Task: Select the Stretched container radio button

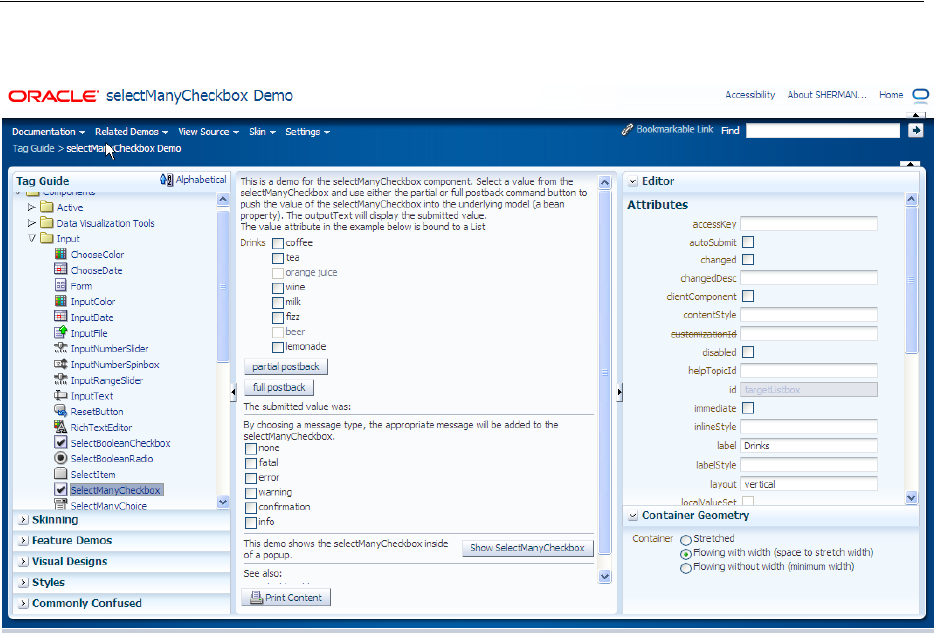Action: pyautogui.click(x=686, y=540)
